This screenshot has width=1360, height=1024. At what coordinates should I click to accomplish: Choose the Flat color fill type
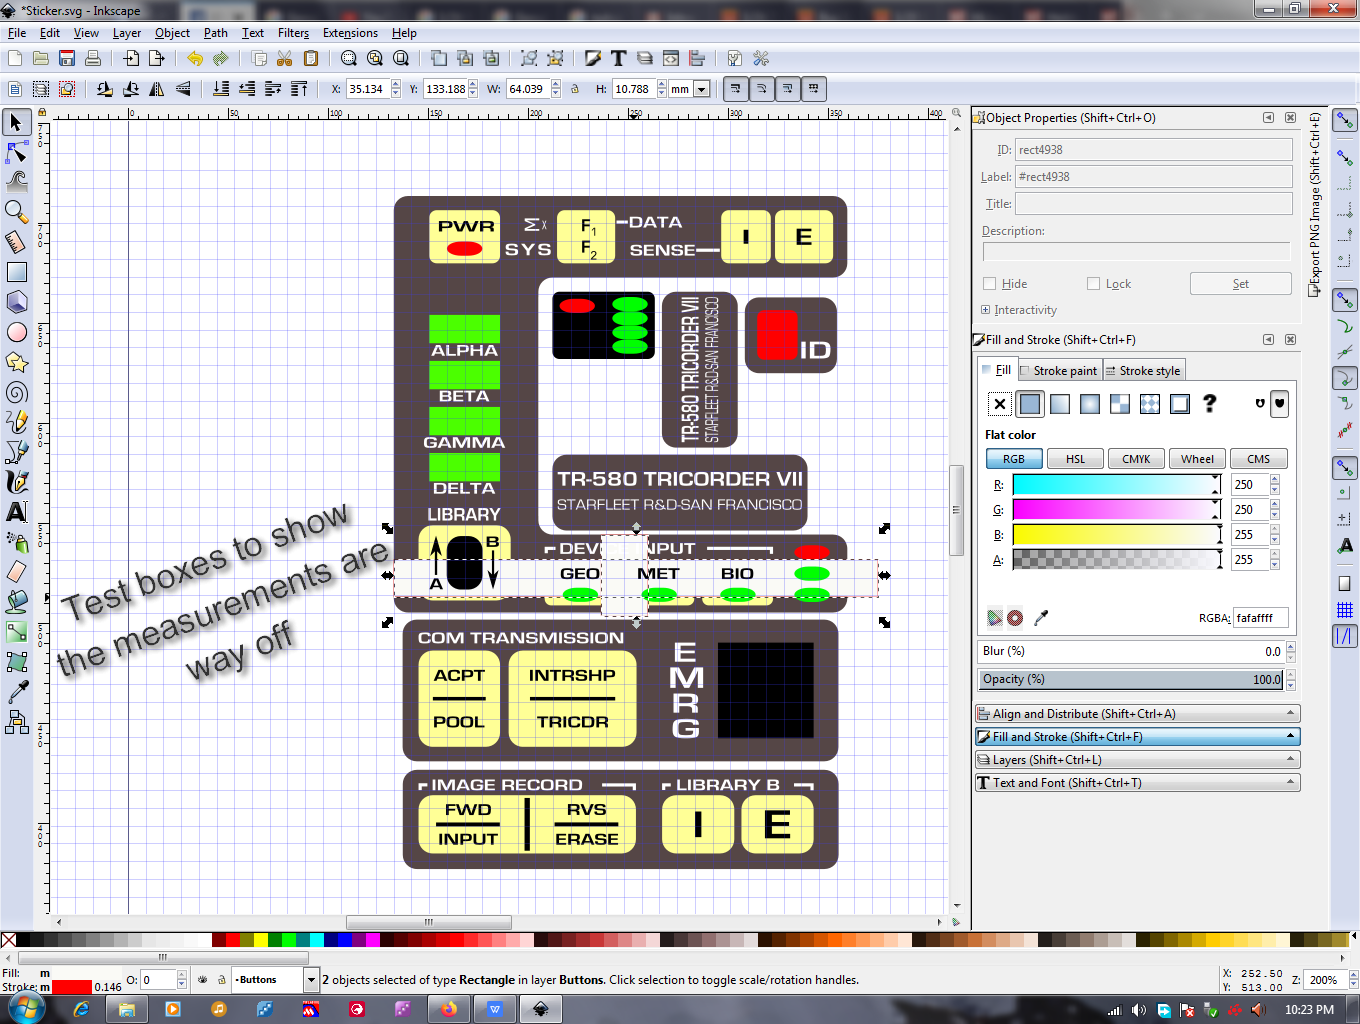click(x=1030, y=404)
